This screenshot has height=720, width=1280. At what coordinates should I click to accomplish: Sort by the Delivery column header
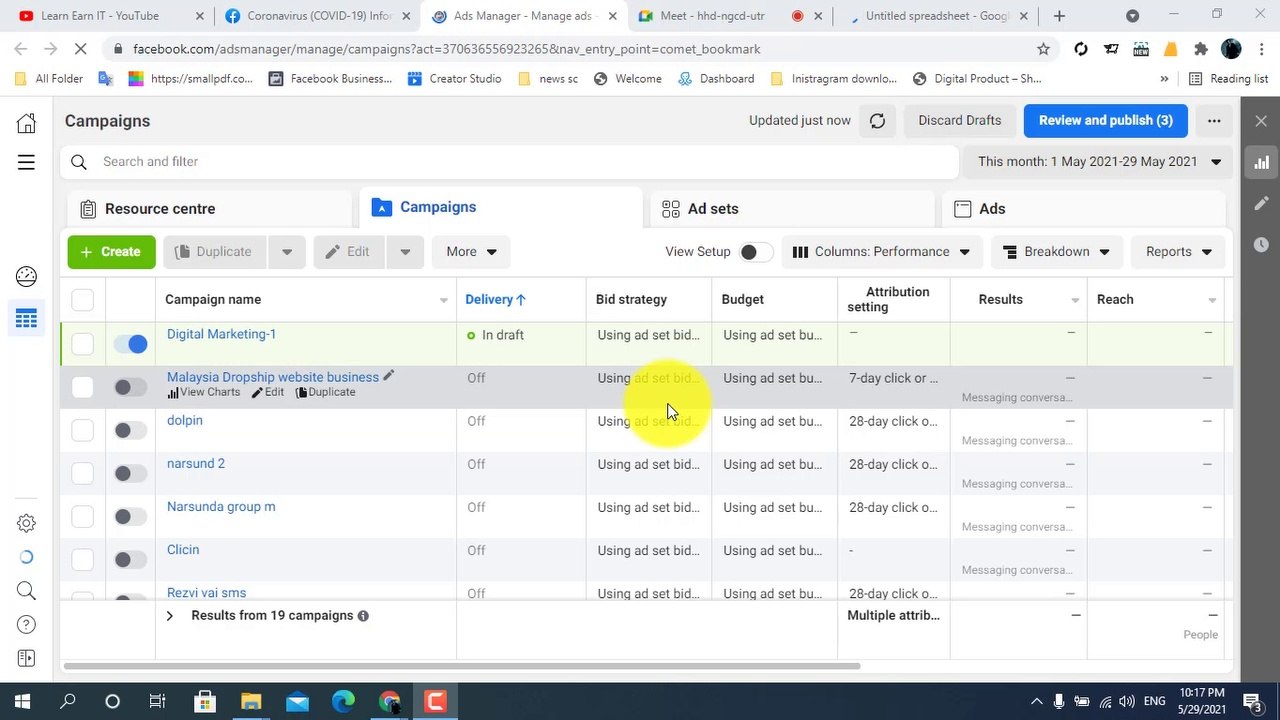(496, 300)
